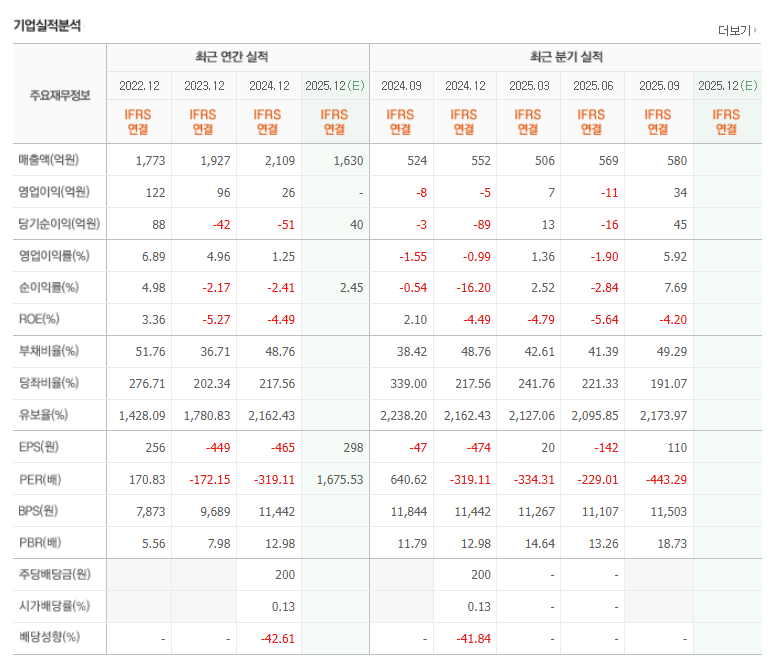Click the 7.69 net margin value
Screen dimensions: 776x660
(676, 288)
